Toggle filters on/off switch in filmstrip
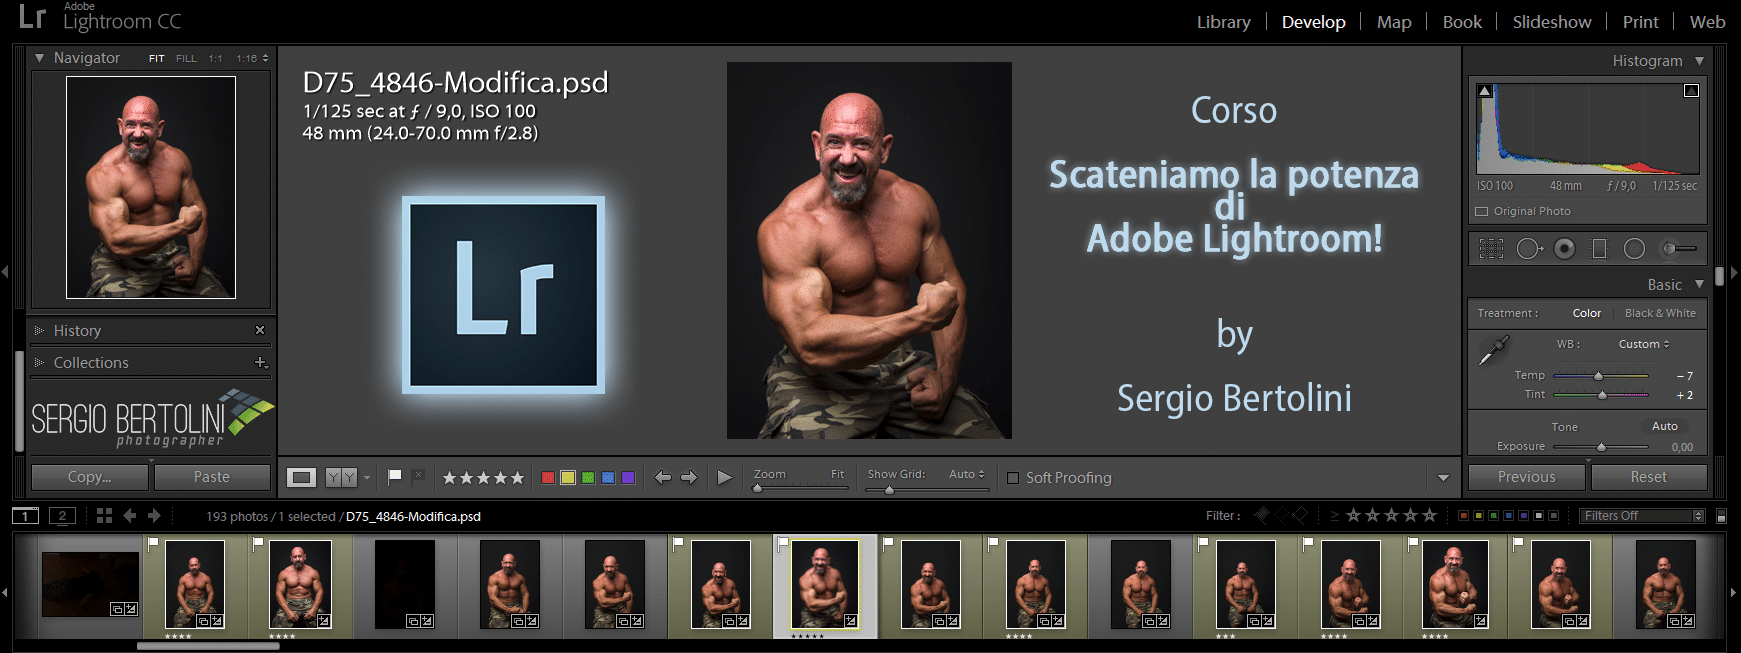The width and height of the screenshot is (1741, 653). [x=1721, y=516]
